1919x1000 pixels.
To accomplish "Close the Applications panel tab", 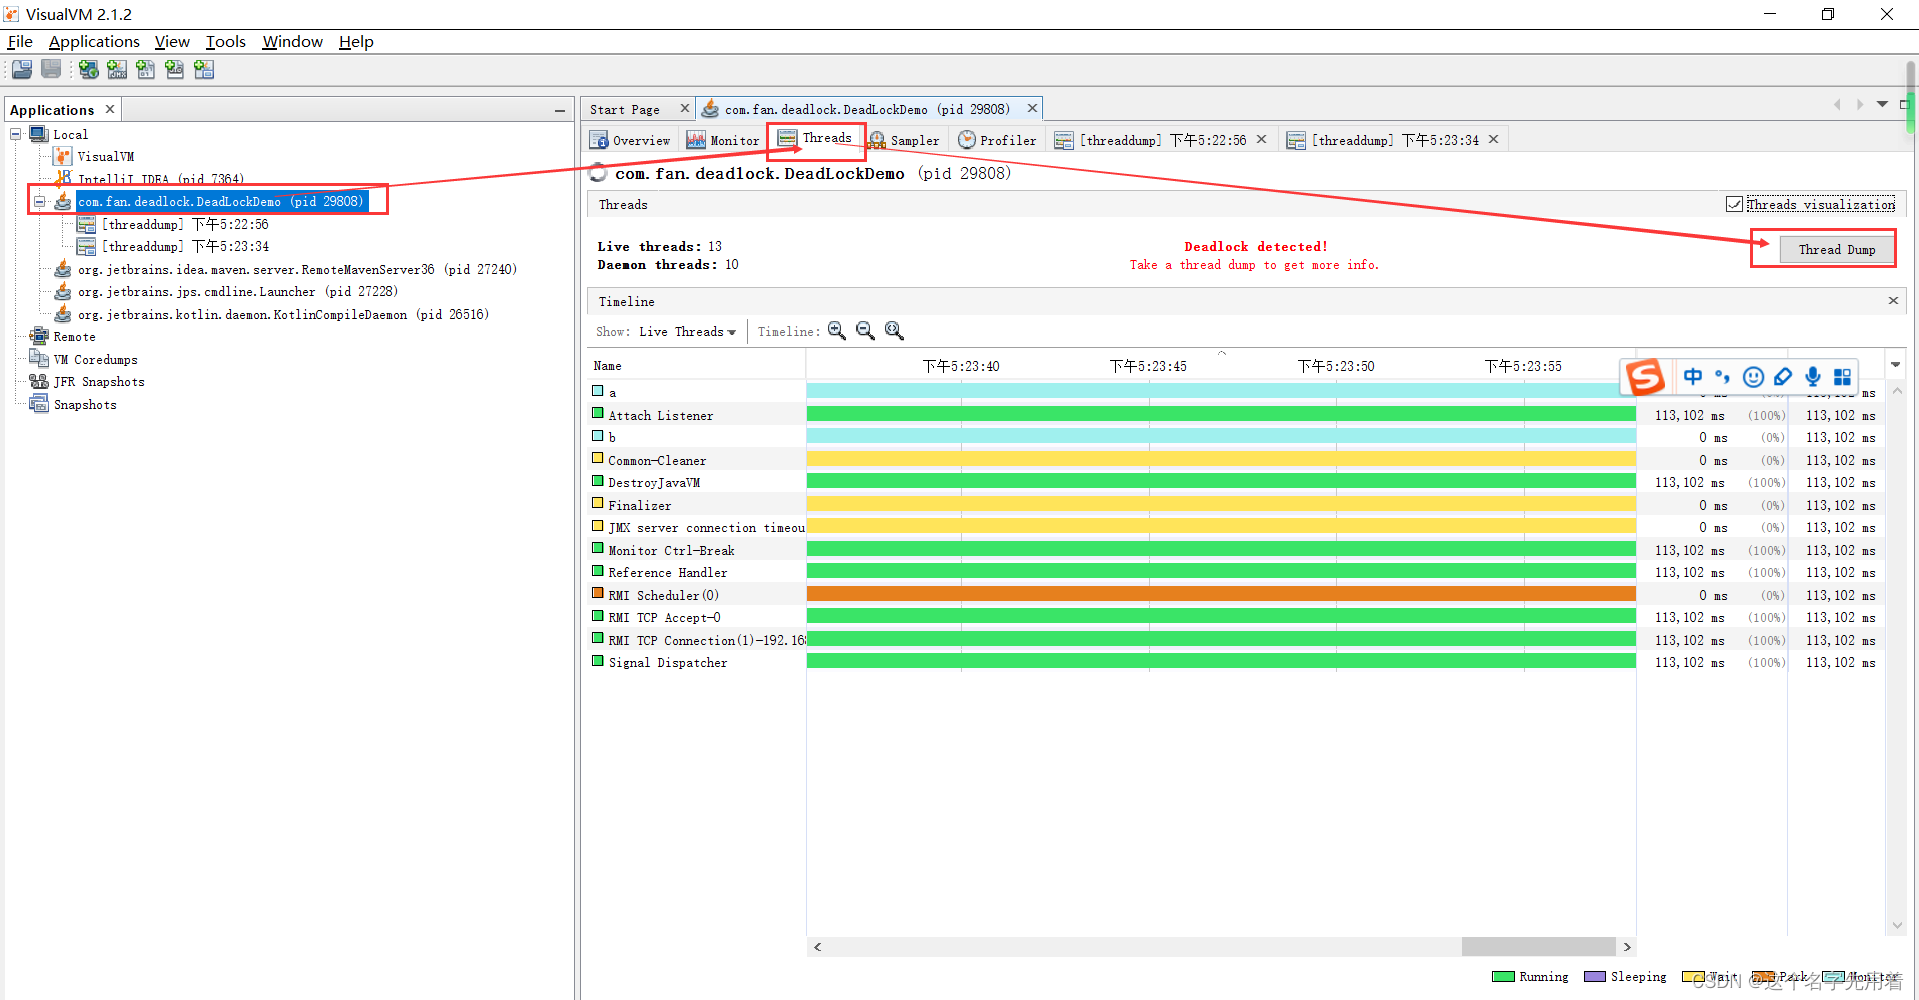I will pos(110,109).
